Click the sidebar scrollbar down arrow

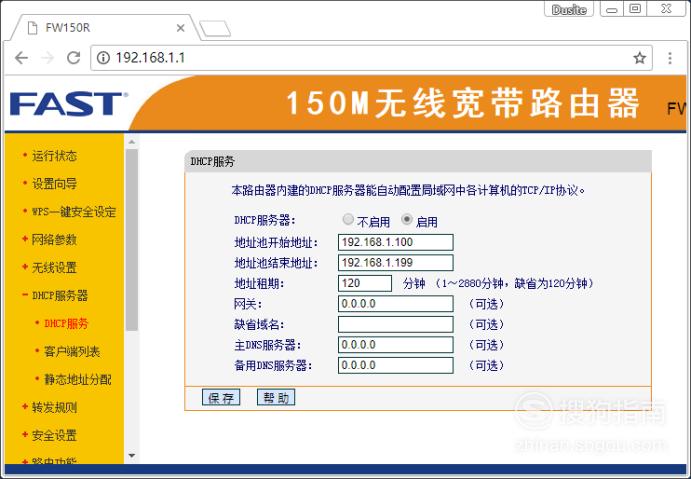pyautogui.click(x=131, y=455)
